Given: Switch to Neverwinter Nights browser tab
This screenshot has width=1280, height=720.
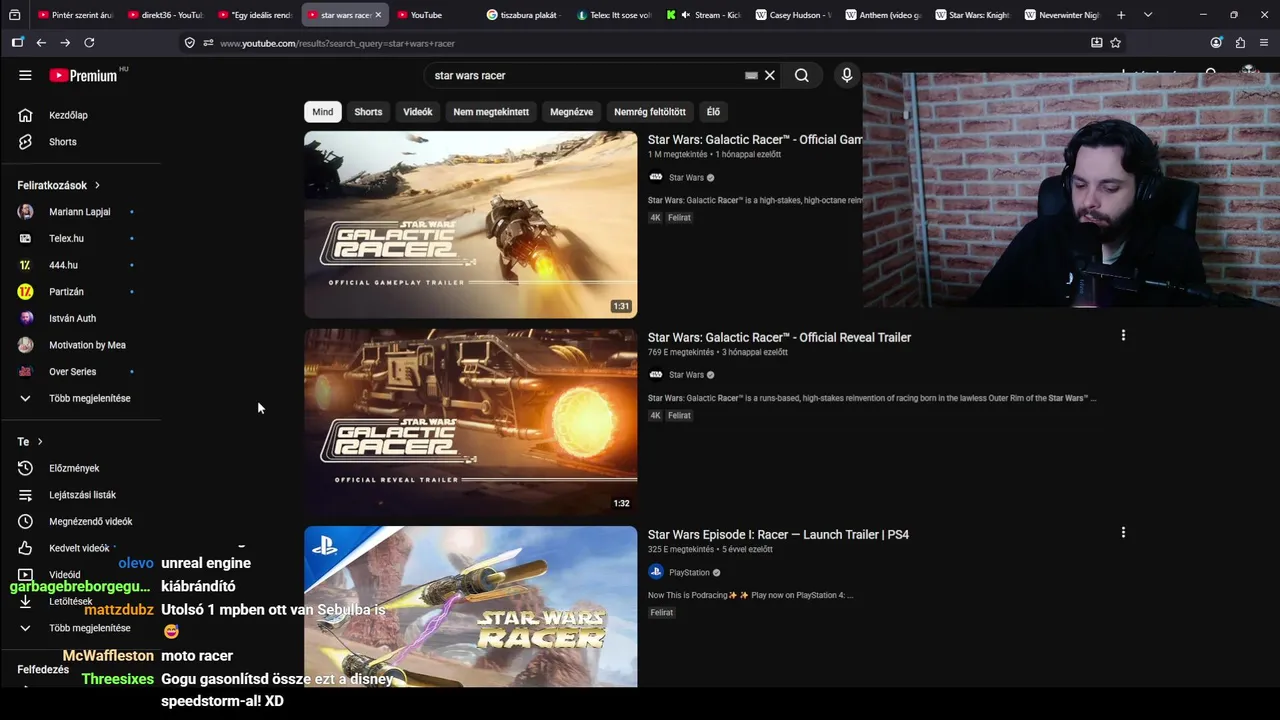Looking at the screenshot, I should click(1064, 15).
